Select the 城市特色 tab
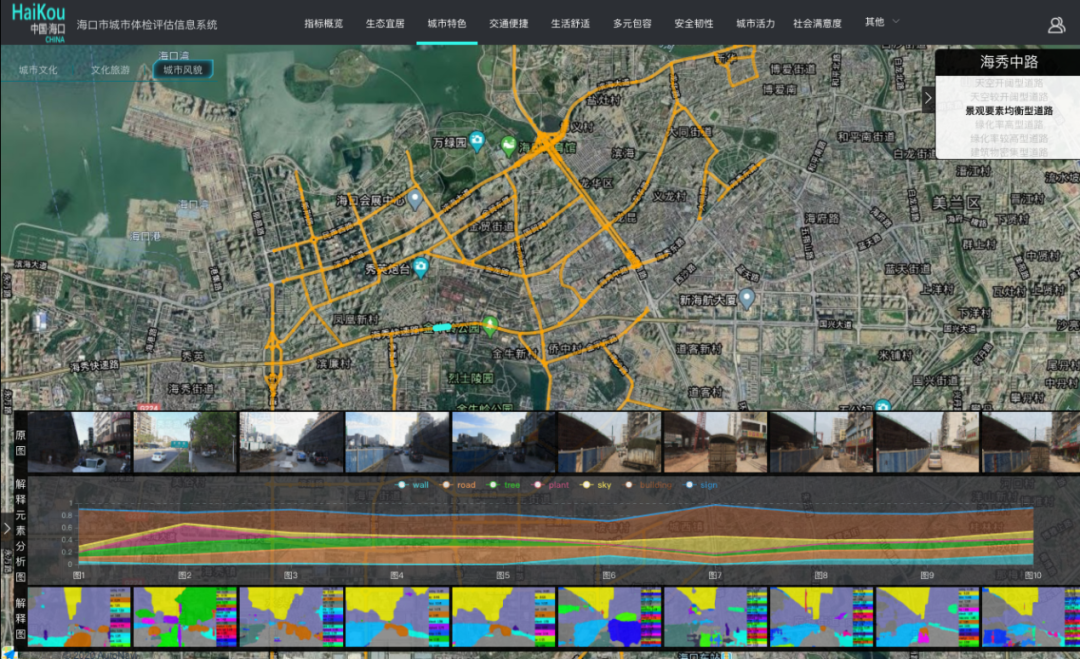 point(446,23)
